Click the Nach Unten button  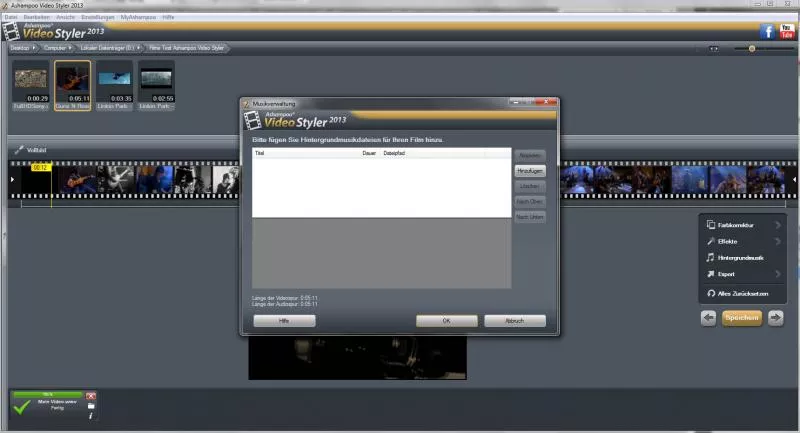coord(530,217)
